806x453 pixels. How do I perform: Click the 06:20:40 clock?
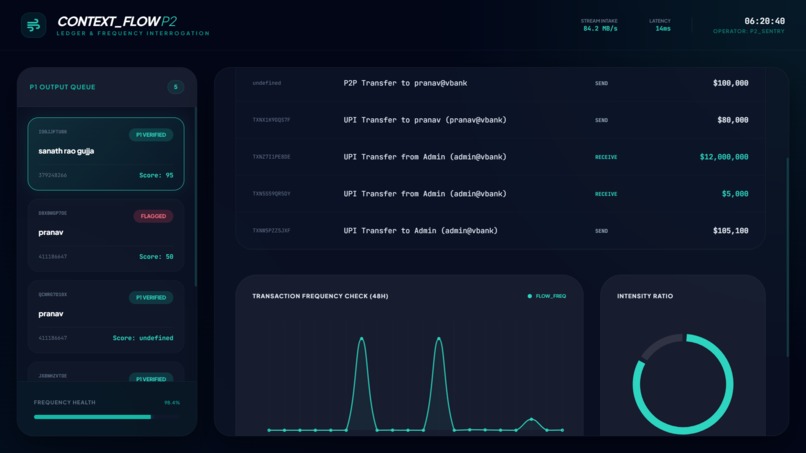click(764, 21)
